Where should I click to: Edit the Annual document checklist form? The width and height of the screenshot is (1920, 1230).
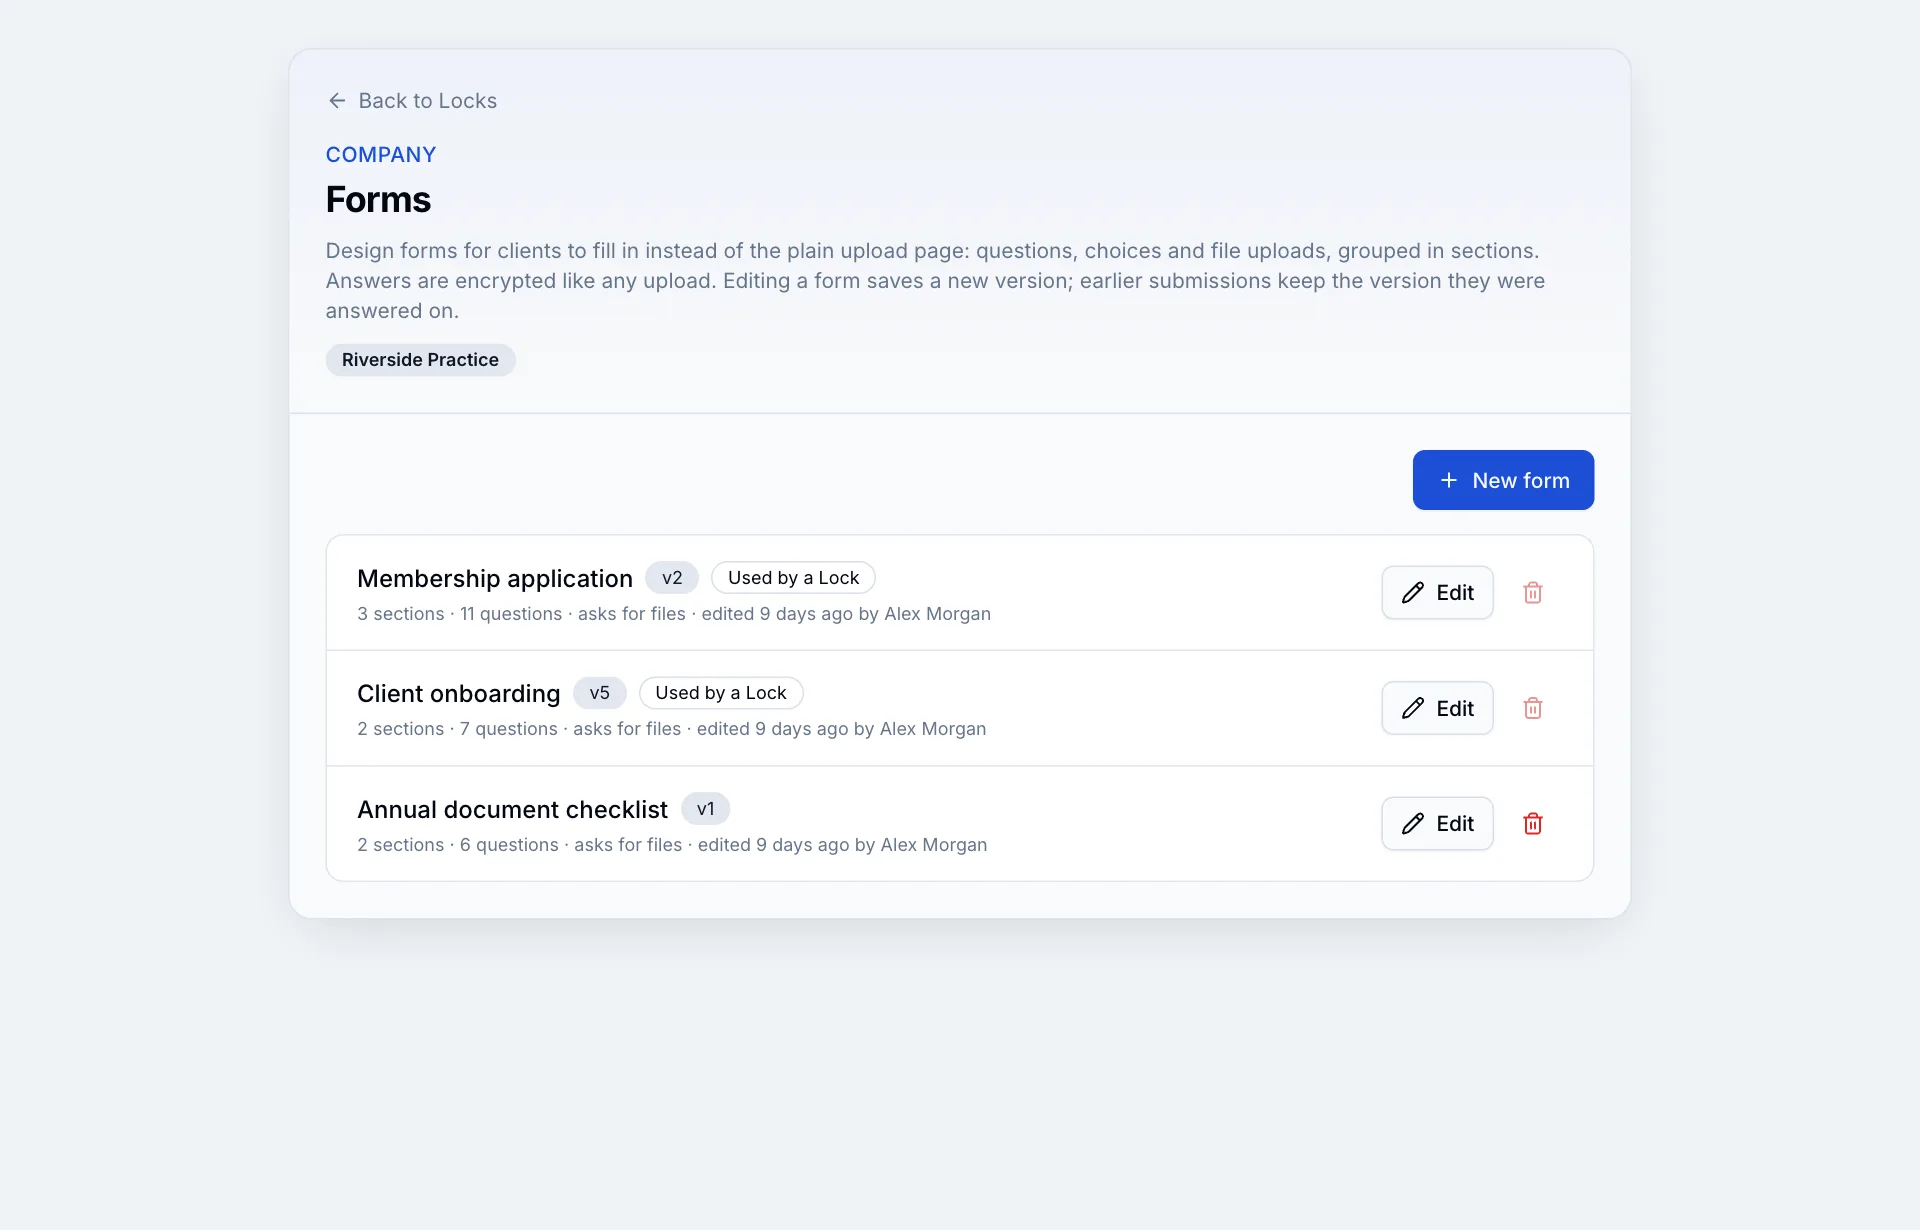1437,824
